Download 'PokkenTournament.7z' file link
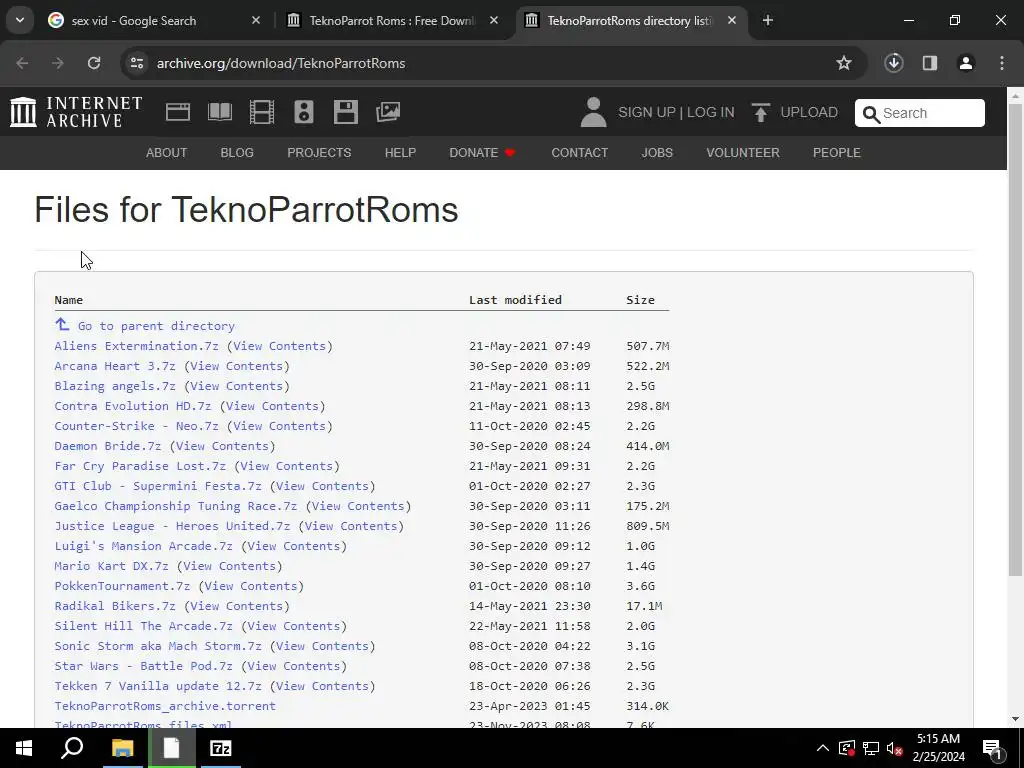Screen dimensions: 1024x768 coord(122,586)
